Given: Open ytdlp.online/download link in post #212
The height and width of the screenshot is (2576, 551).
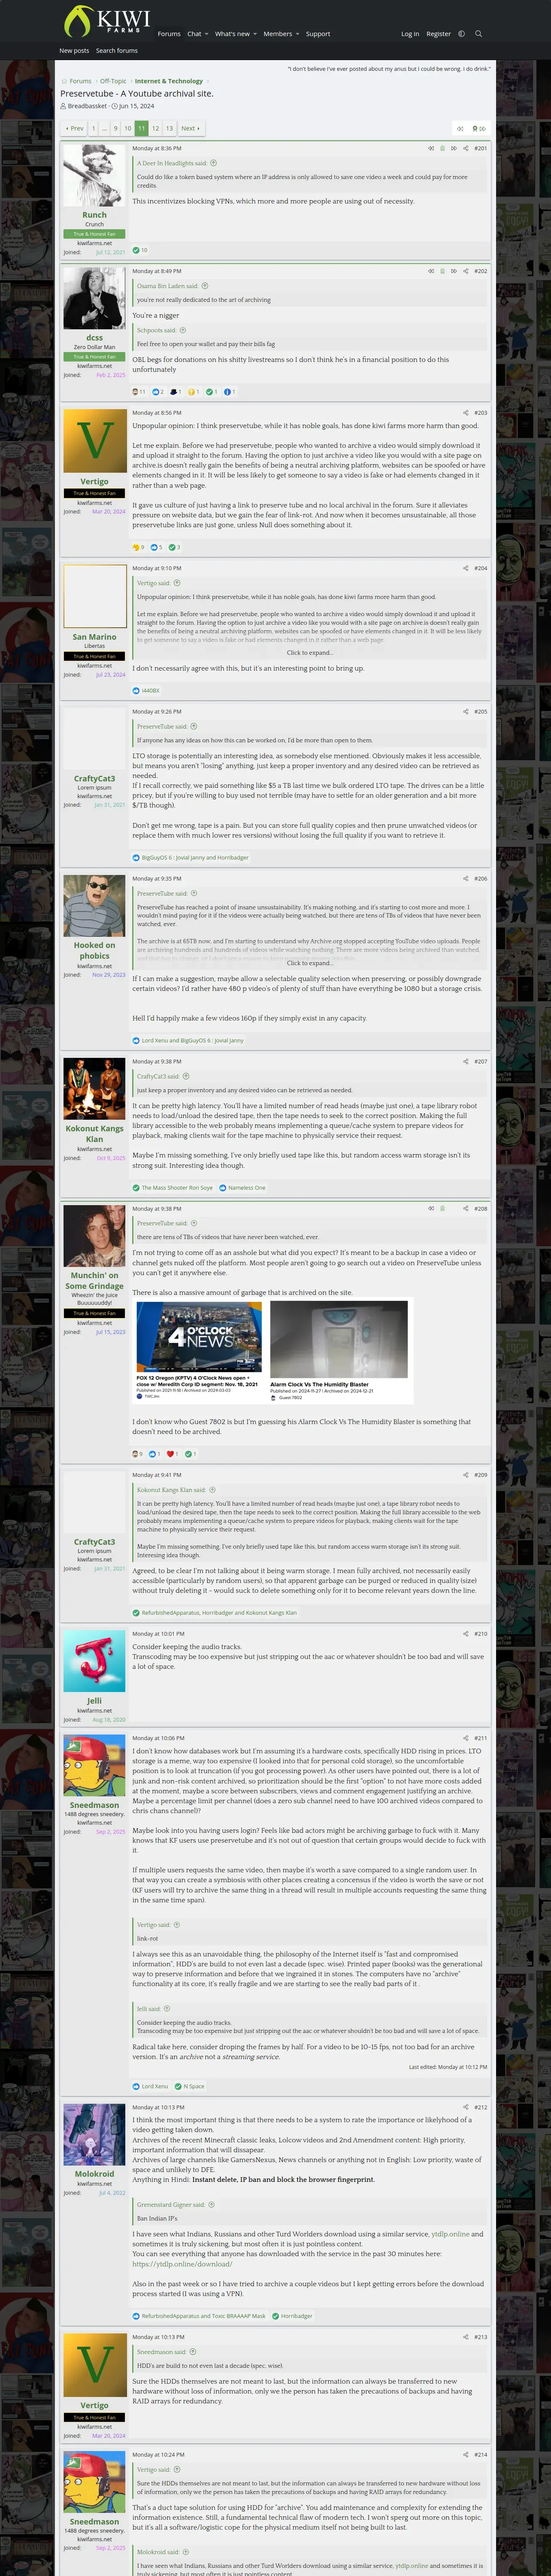Looking at the screenshot, I should click(182, 2264).
